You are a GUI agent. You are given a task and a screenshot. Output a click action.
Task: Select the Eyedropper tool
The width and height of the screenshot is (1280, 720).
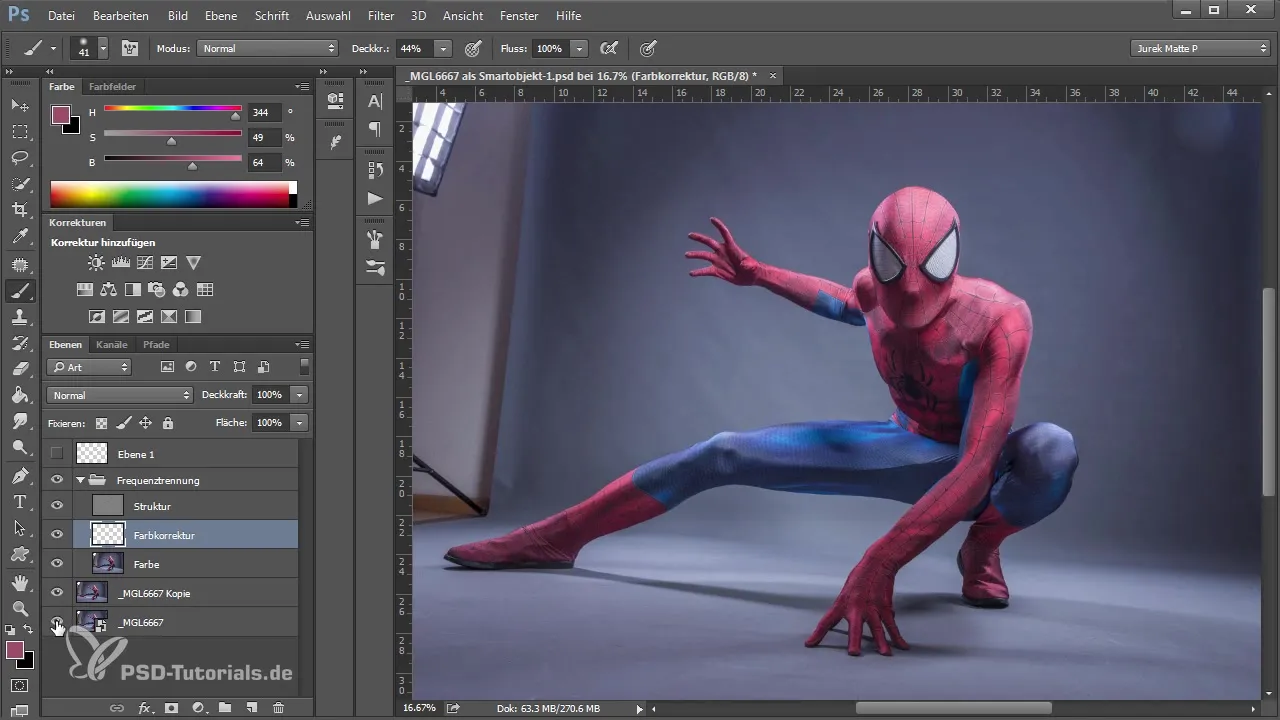pos(19,237)
